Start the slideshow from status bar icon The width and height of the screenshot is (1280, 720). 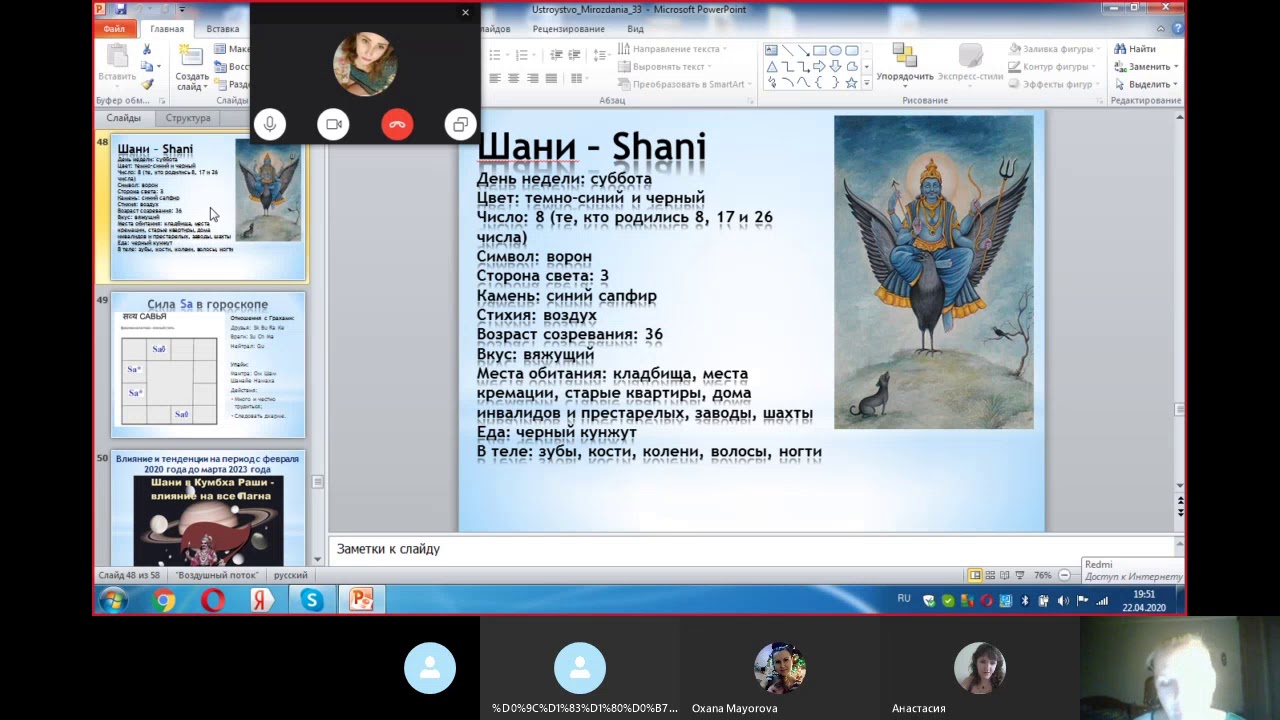click(1019, 575)
